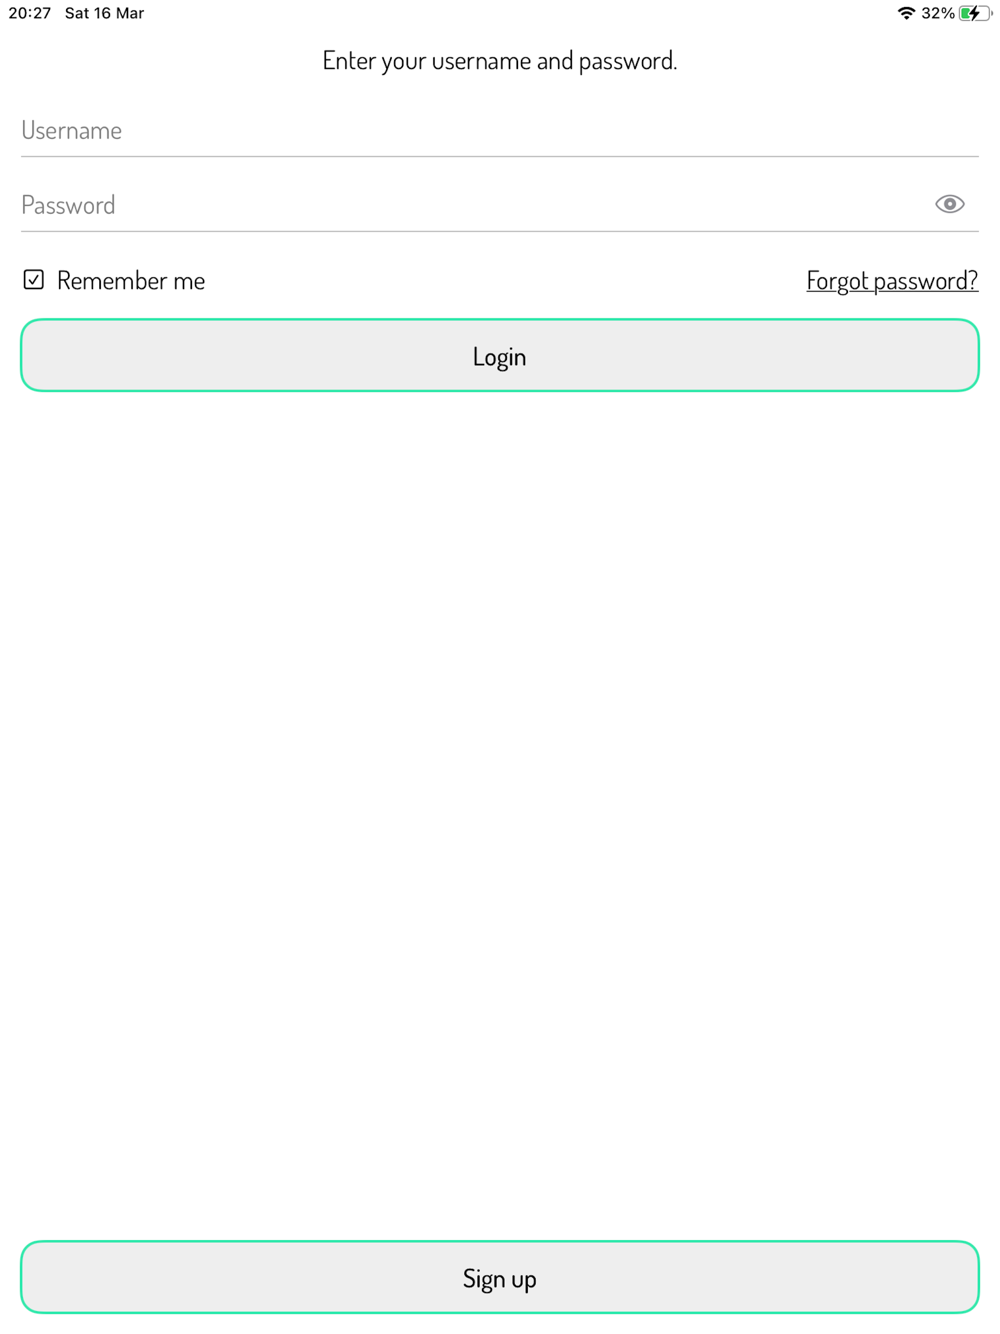
Task: Tap the 20:27 clock in status bar
Action: 29,13
